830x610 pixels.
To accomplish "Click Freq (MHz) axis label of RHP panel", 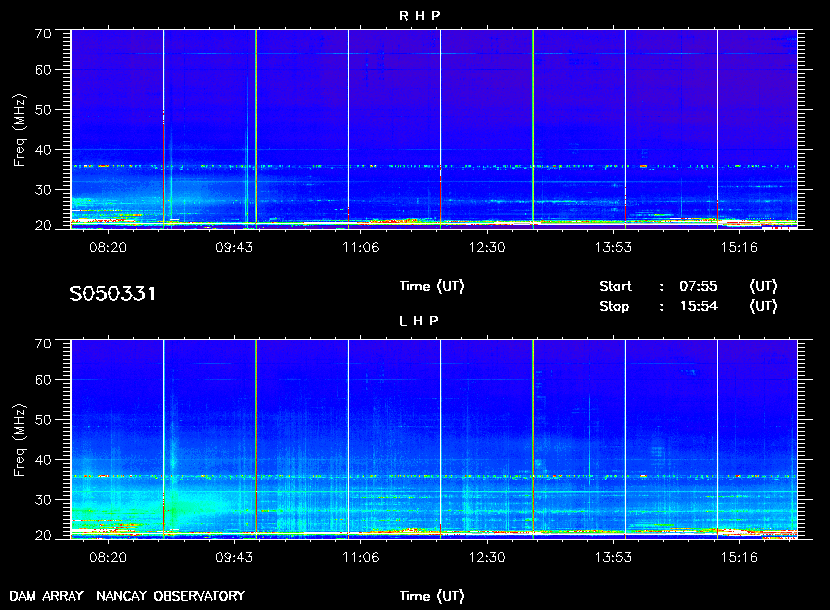I will pyautogui.click(x=20, y=130).
